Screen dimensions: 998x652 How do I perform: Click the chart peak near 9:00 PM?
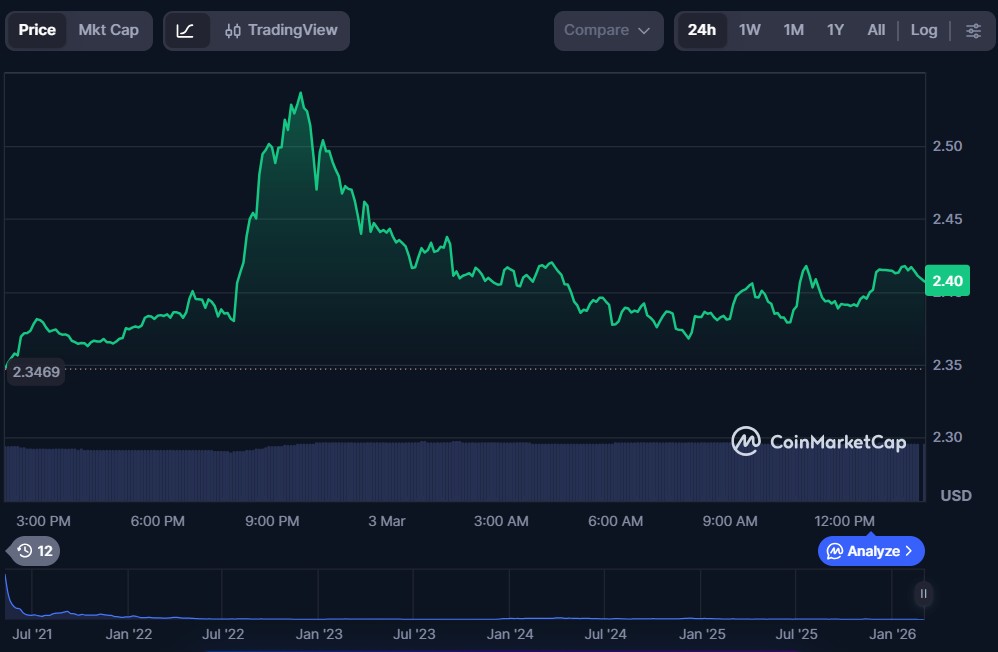coord(300,95)
